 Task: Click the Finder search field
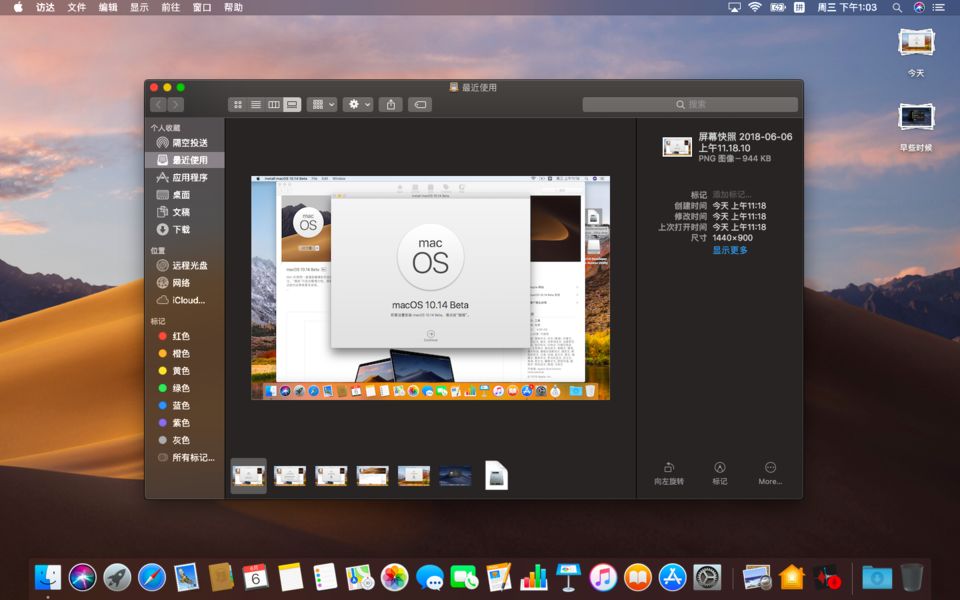690,105
